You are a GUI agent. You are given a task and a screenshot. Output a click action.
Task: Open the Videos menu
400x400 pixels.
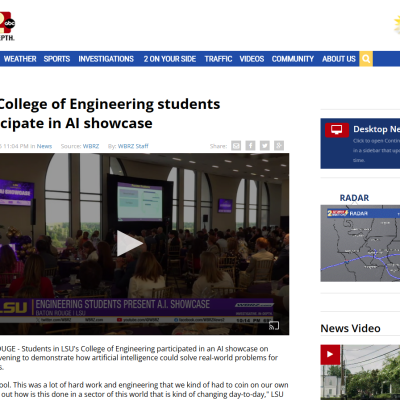pos(252,59)
